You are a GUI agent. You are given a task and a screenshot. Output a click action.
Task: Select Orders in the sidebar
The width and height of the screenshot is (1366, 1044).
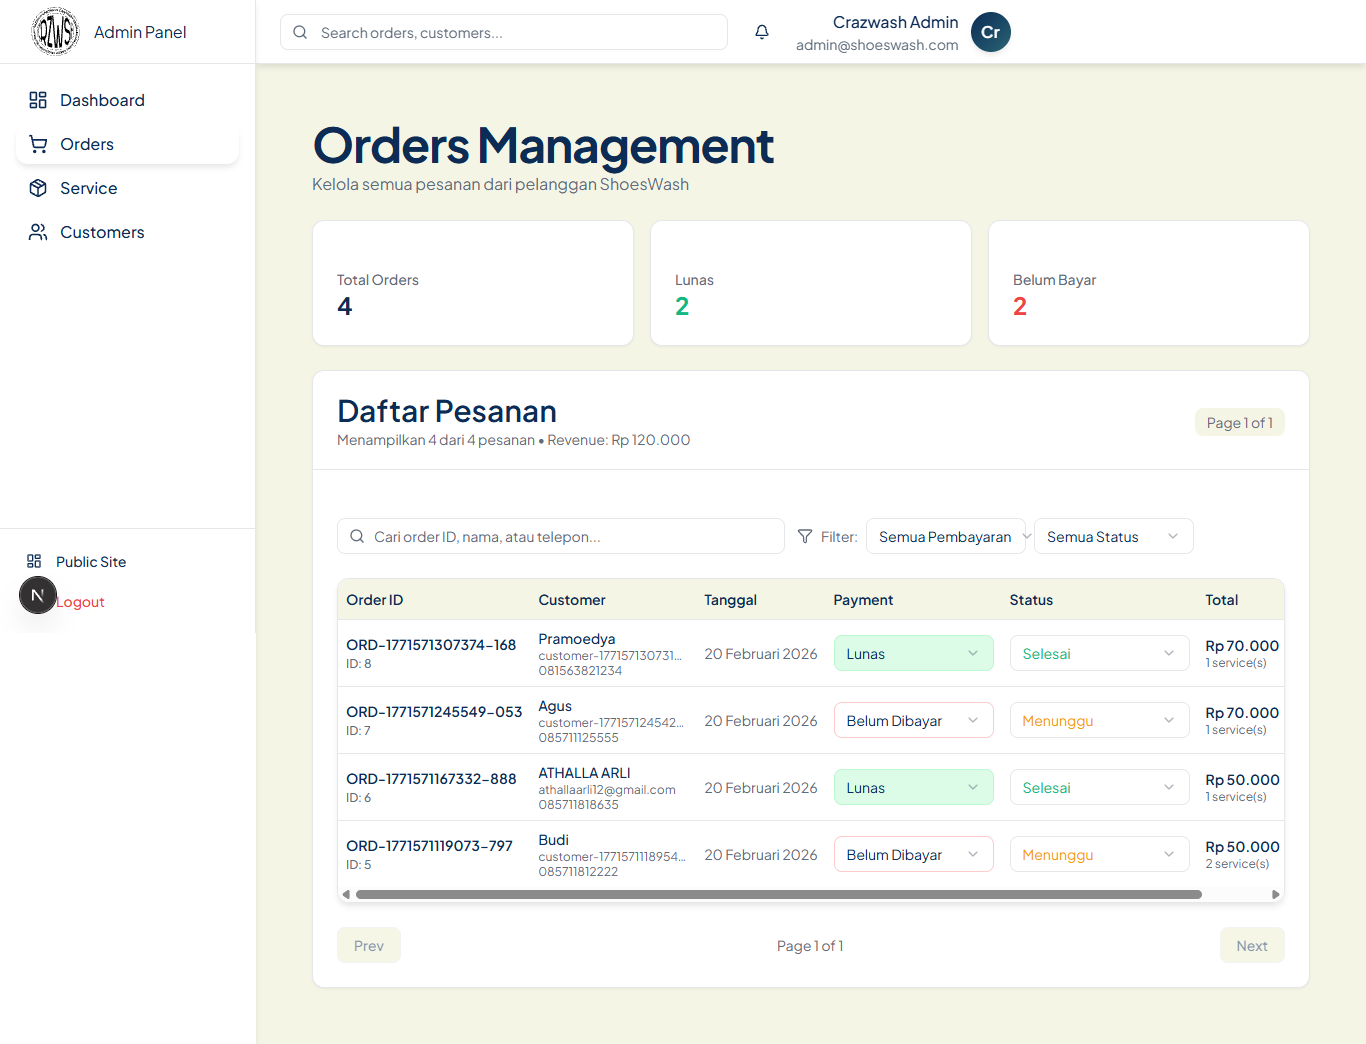point(127,144)
